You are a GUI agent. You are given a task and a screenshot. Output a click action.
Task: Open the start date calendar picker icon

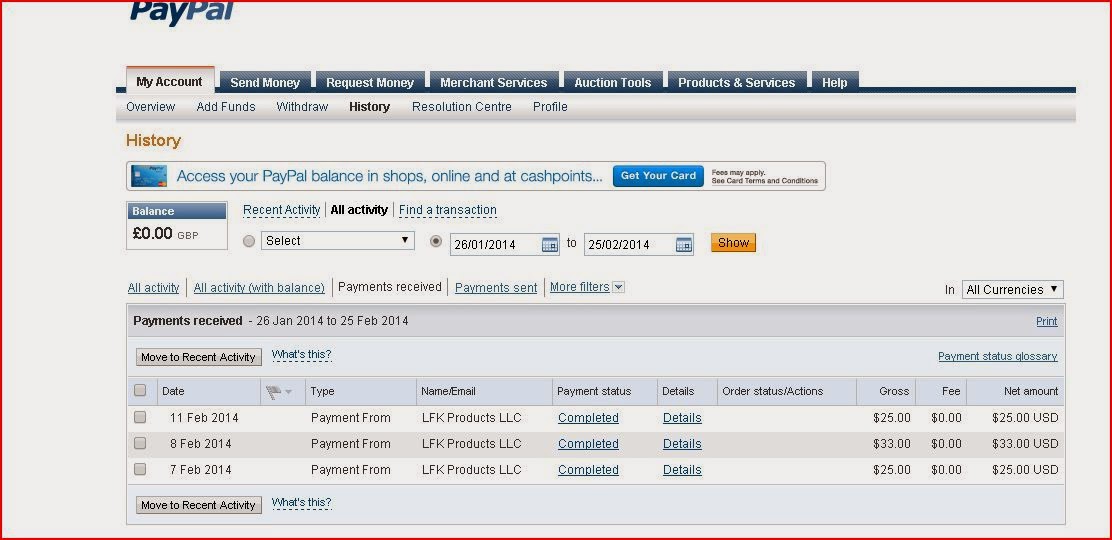[x=550, y=245]
